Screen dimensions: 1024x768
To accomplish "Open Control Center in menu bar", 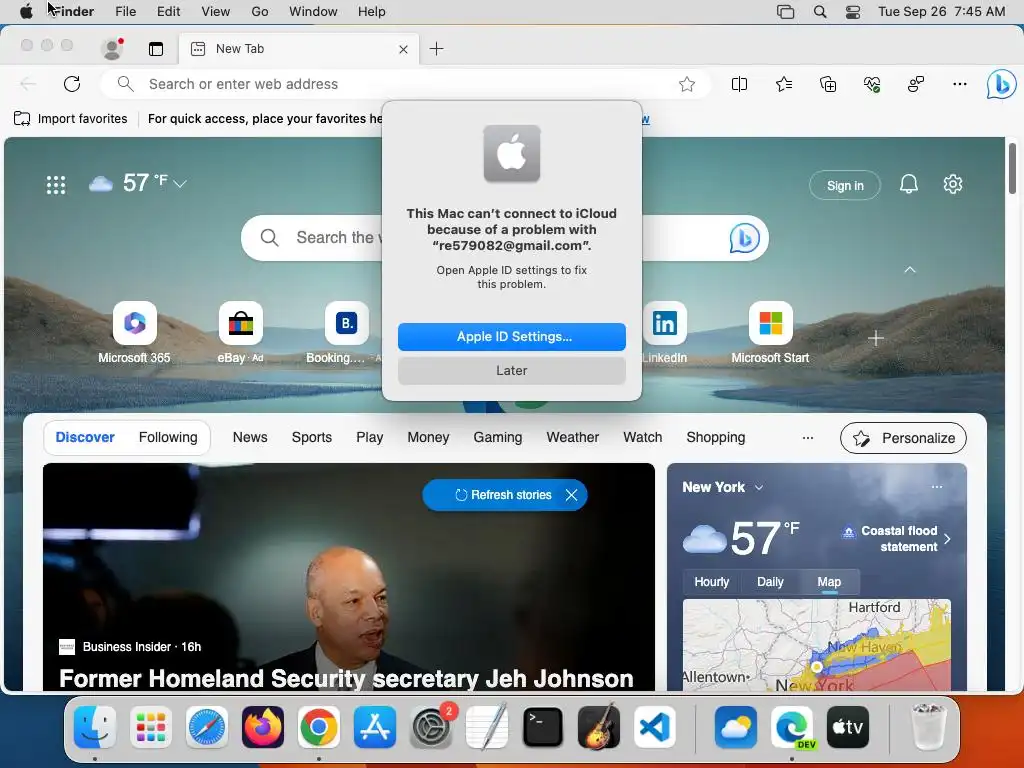I will (x=852, y=12).
